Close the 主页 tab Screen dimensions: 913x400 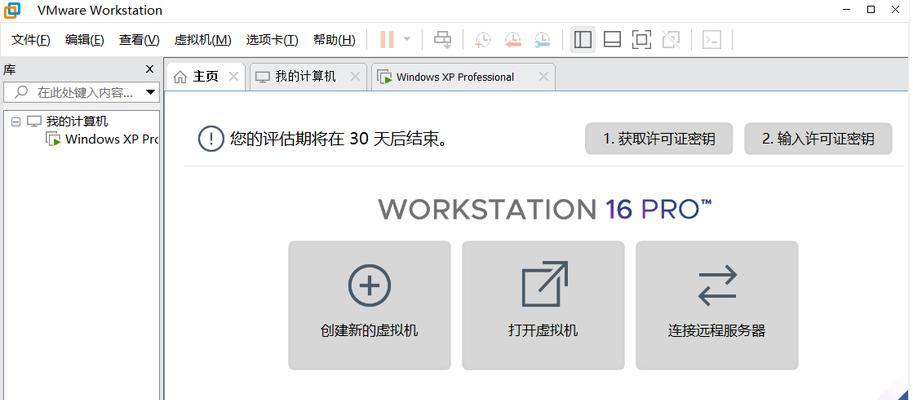coord(233,76)
